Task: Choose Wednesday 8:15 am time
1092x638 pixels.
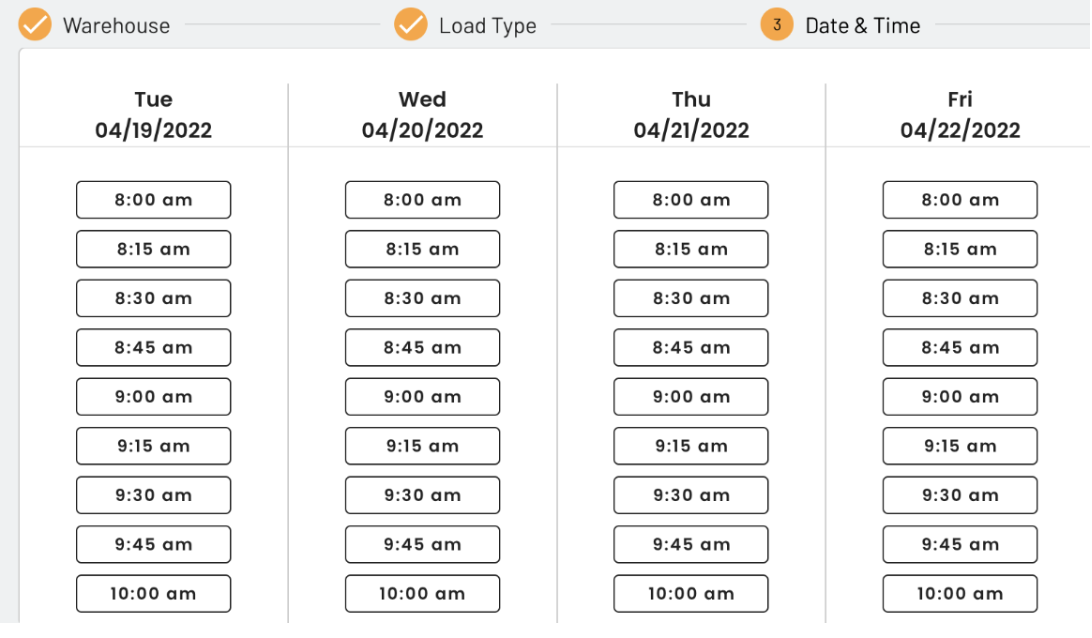Action: click(422, 249)
